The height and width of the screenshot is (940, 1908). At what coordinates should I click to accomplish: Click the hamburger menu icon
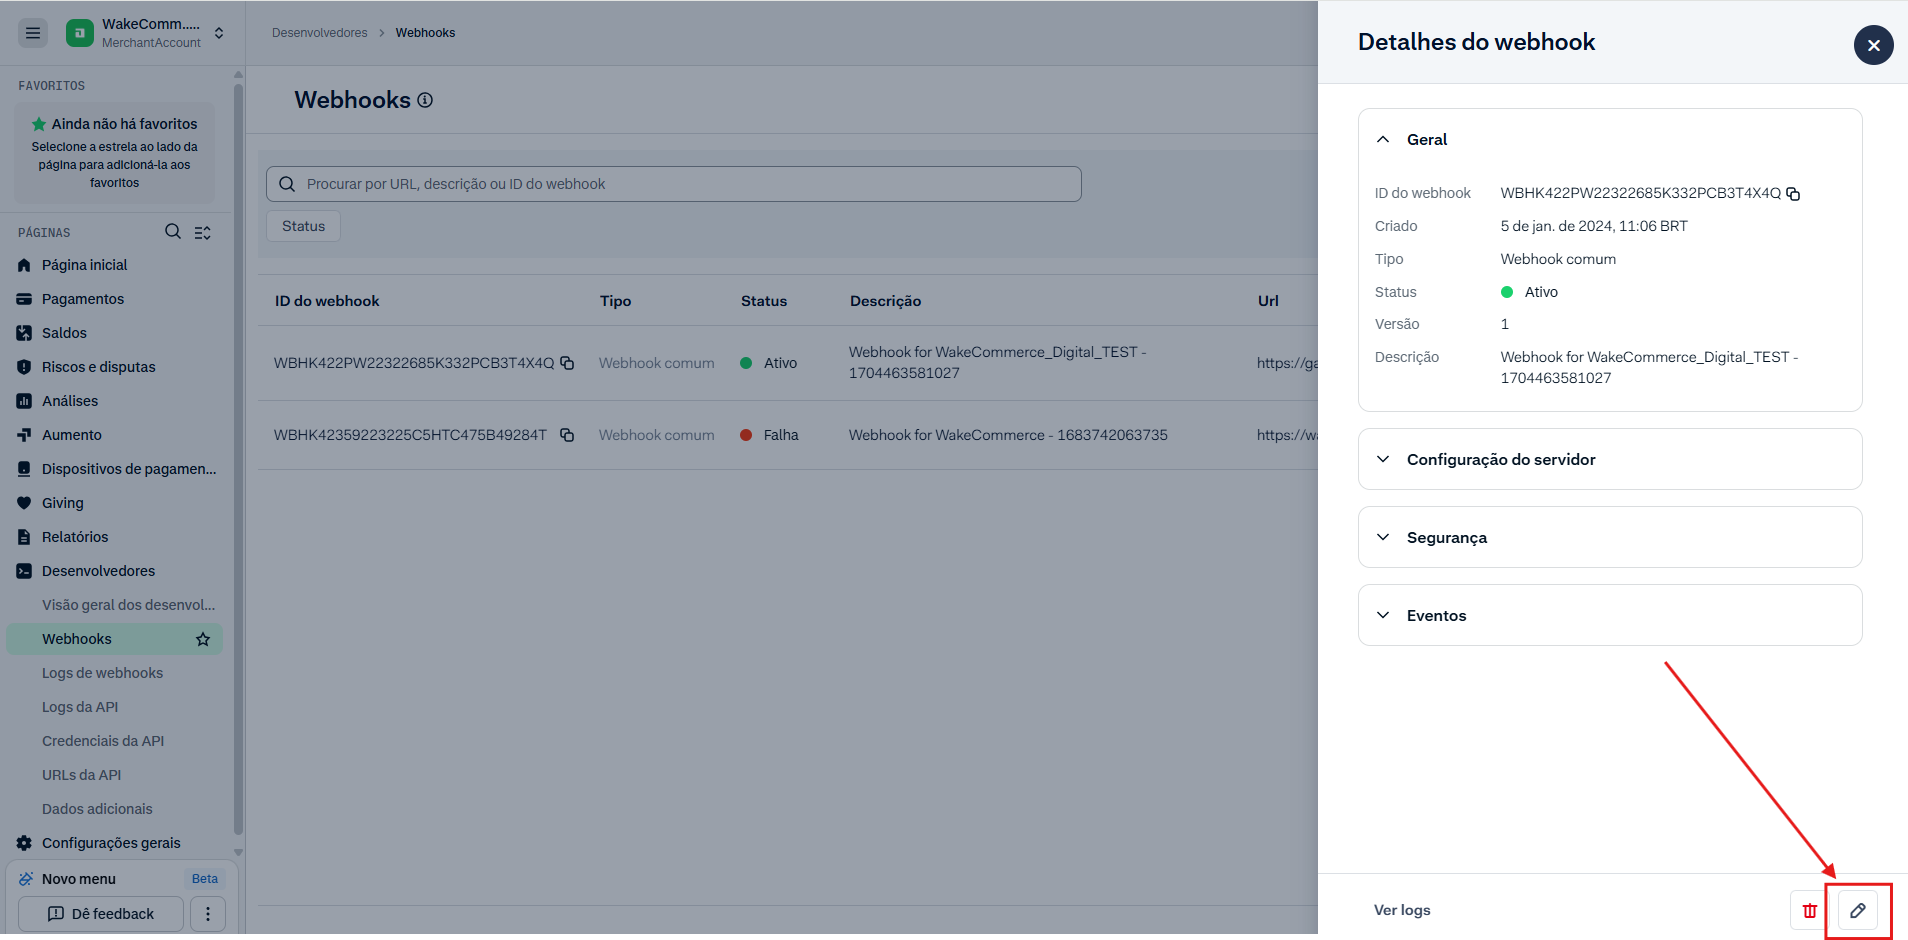(33, 33)
